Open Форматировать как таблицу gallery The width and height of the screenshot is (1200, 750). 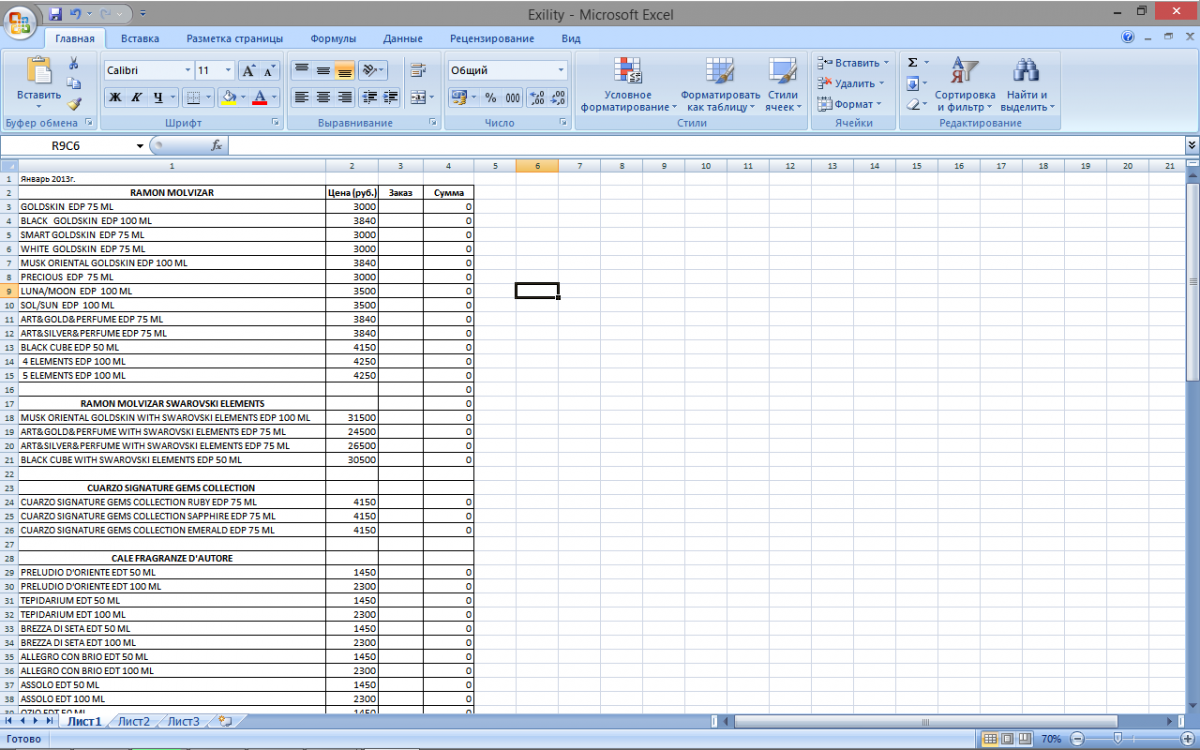(x=720, y=84)
